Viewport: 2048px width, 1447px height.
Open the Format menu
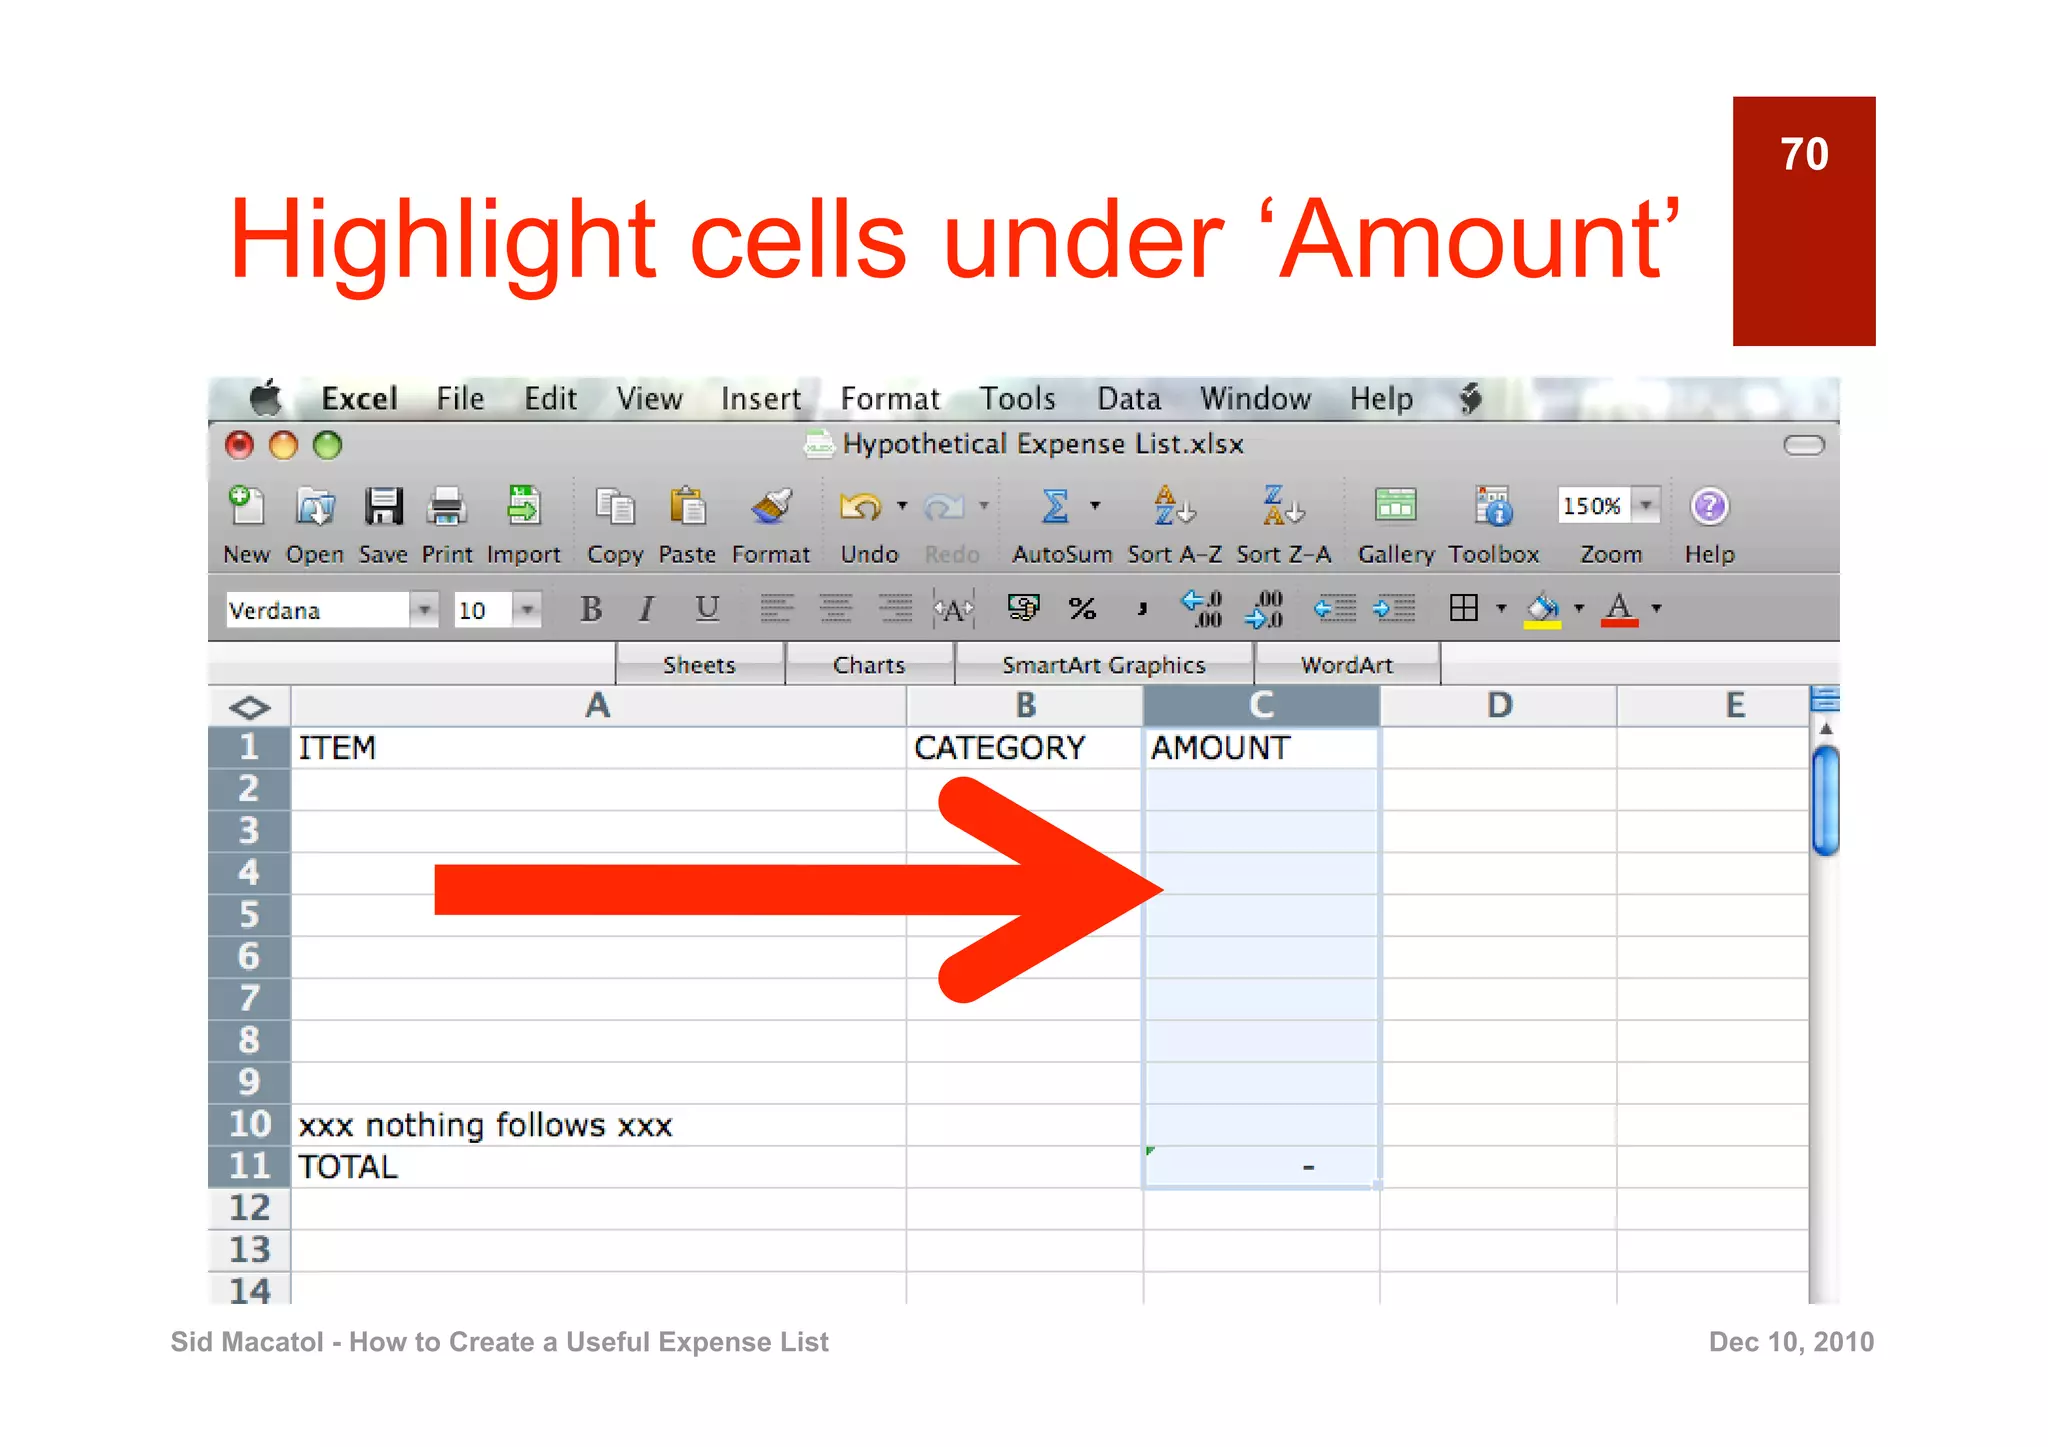click(x=890, y=399)
